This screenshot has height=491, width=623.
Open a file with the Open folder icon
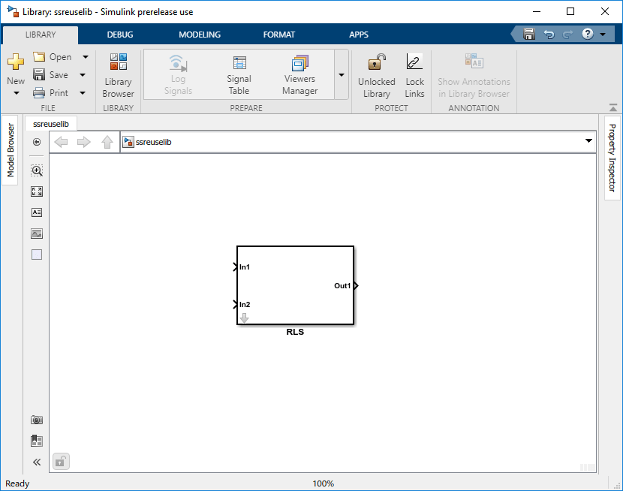click(x=39, y=57)
